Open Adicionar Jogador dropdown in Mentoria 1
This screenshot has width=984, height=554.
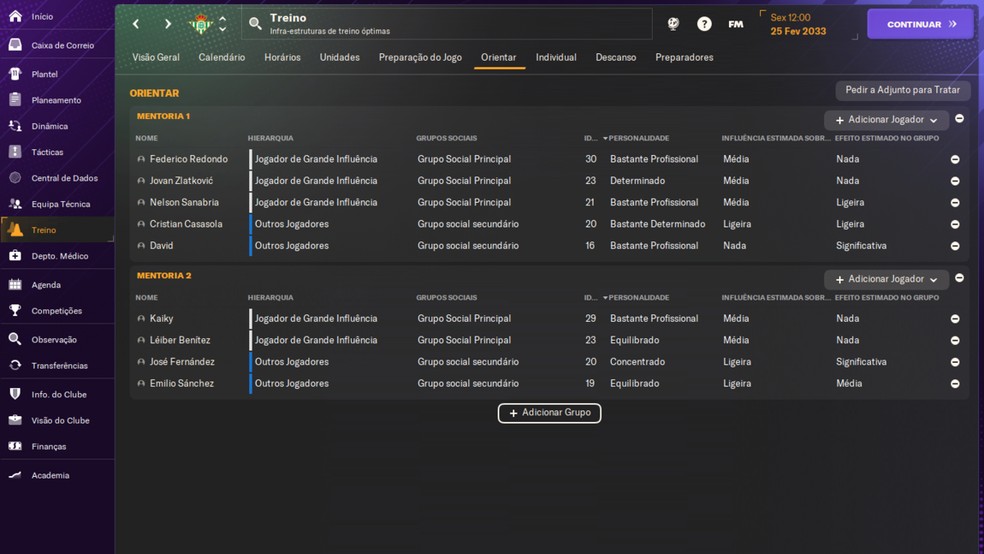coord(886,120)
